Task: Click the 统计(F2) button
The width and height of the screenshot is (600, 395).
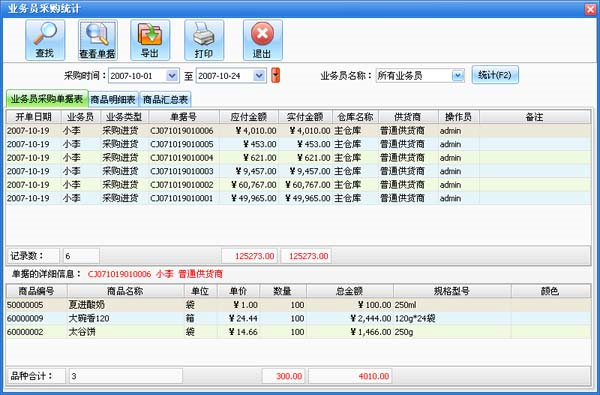Action: point(495,75)
